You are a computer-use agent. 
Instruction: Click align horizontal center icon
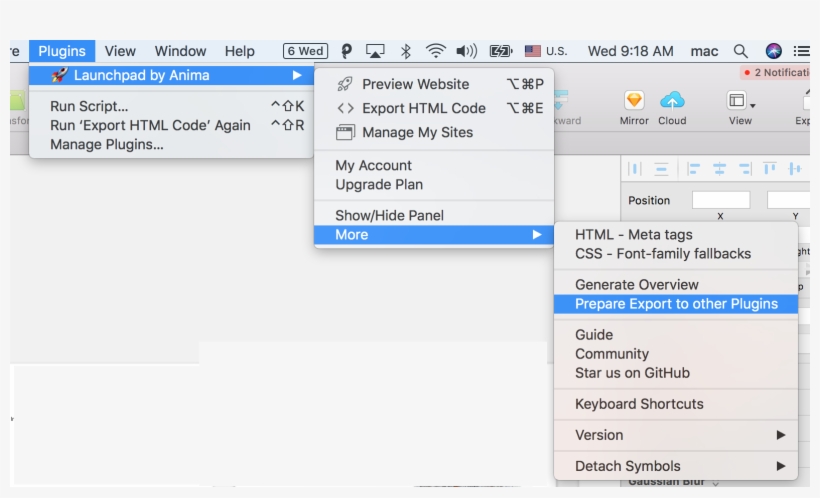720,169
